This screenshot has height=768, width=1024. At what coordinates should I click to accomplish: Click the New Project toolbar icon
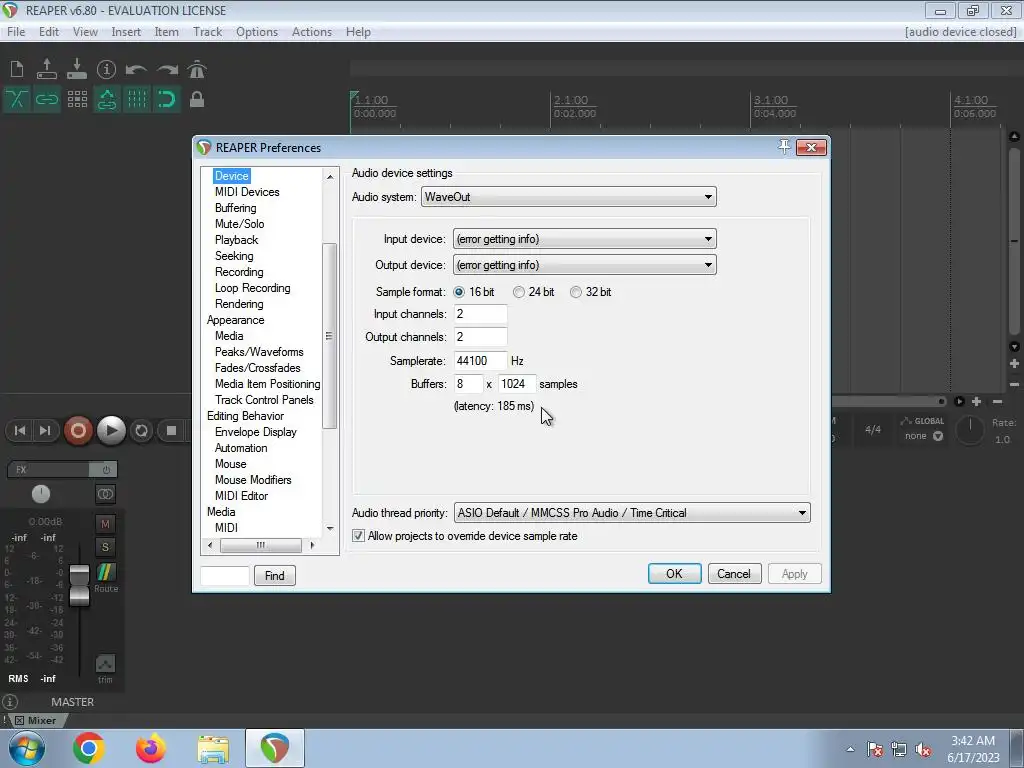pyautogui.click(x=17, y=69)
